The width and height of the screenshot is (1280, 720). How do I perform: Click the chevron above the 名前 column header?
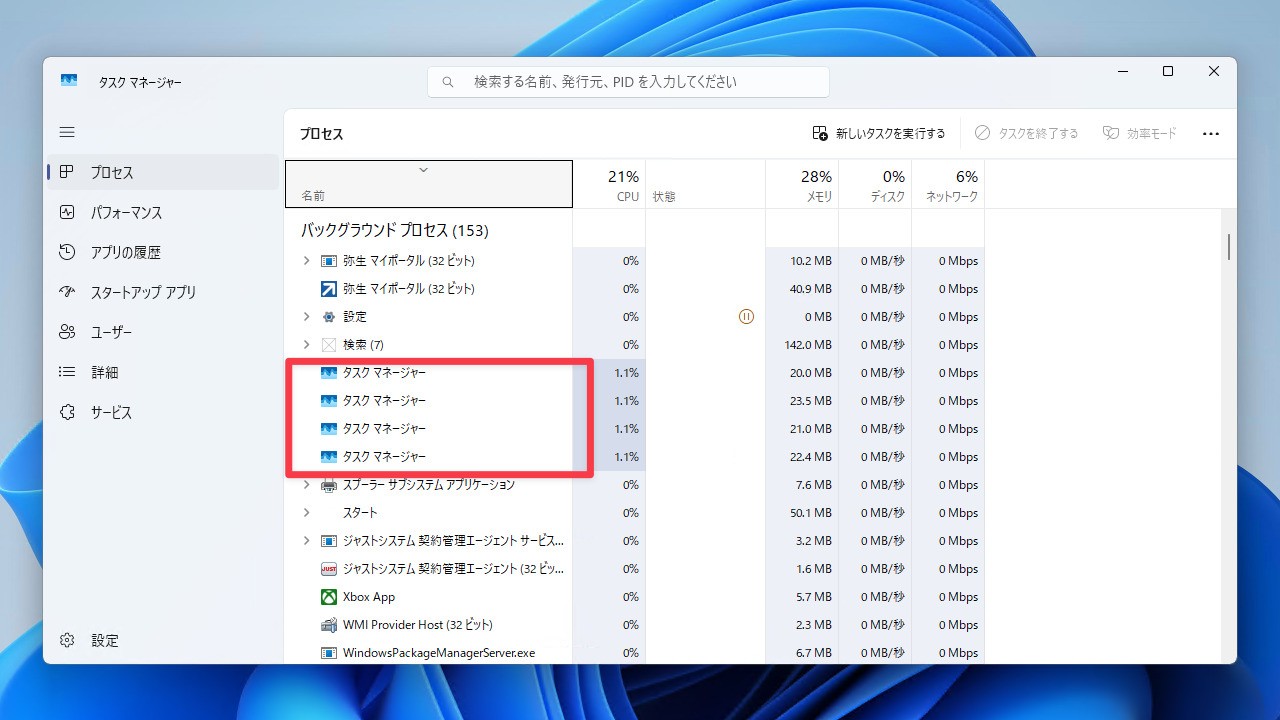423,170
